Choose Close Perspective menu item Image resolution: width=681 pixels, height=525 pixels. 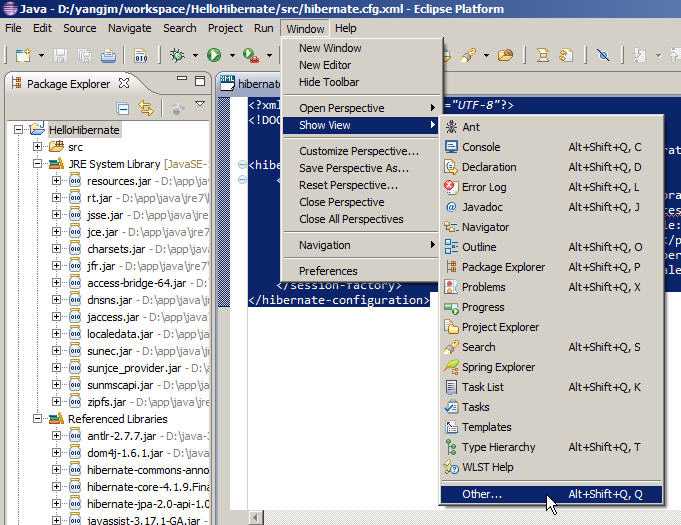pos(360,202)
